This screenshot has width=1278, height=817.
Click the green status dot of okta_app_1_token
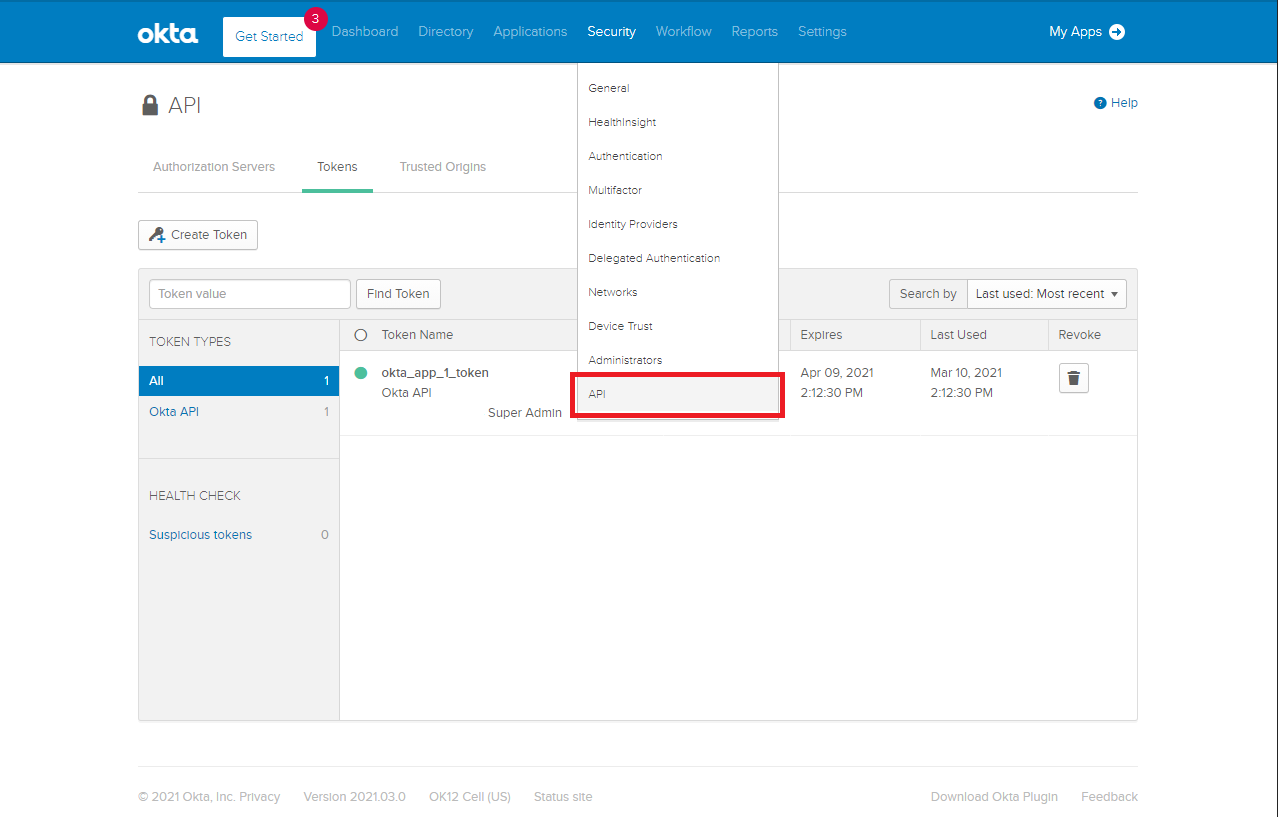click(x=361, y=373)
